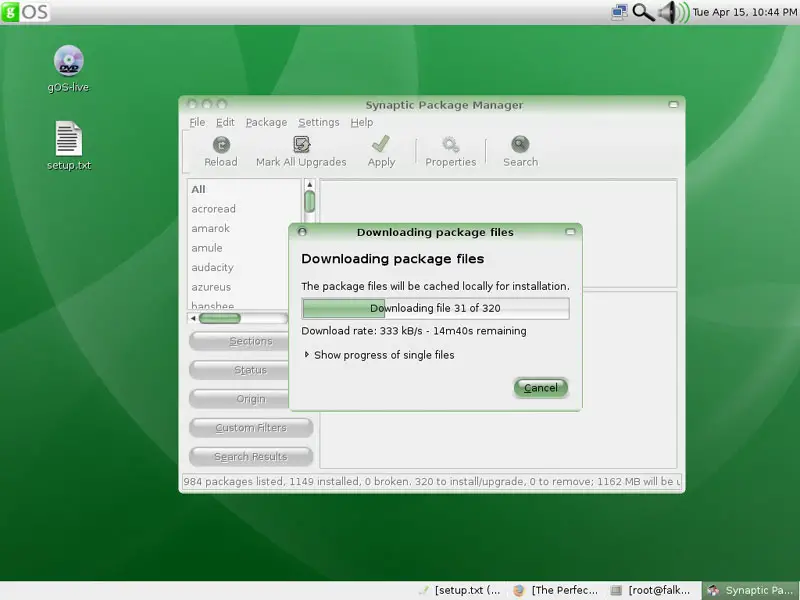Click the clock showing Tue Apr 15

744,12
